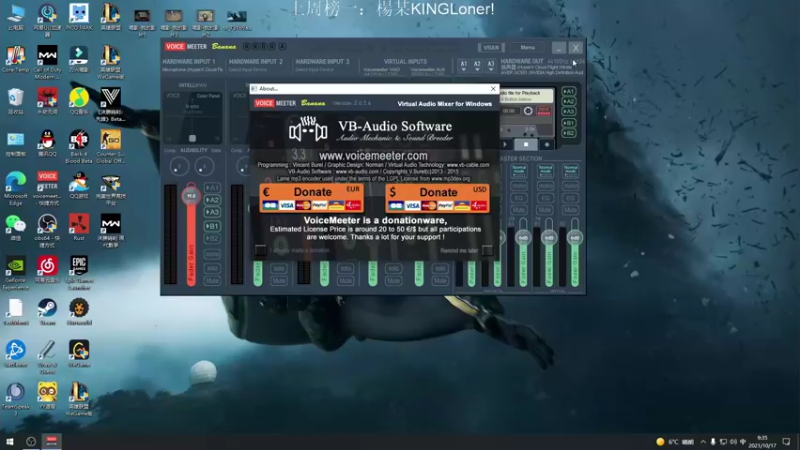Image resolution: width=800 pixels, height=450 pixels.
Task: Close the About dialog
Action: click(x=493, y=89)
